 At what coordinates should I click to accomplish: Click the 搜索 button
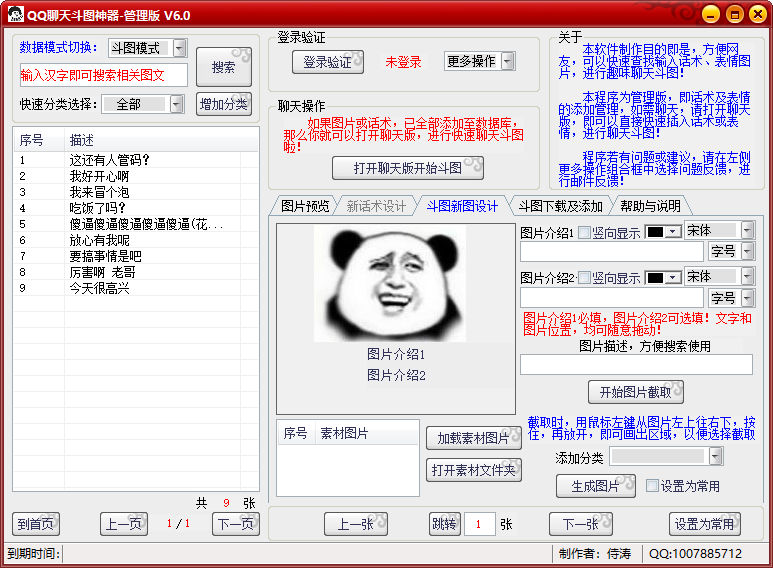click(x=224, y=67)
